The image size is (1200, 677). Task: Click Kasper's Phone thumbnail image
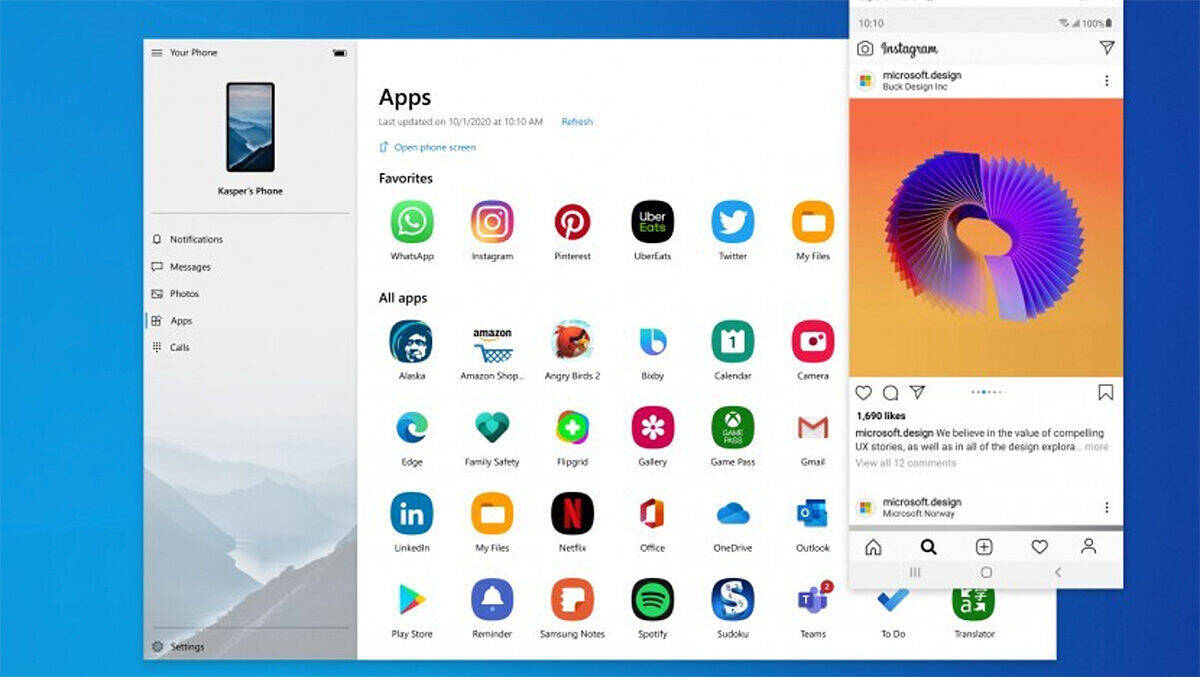[250, 127]
